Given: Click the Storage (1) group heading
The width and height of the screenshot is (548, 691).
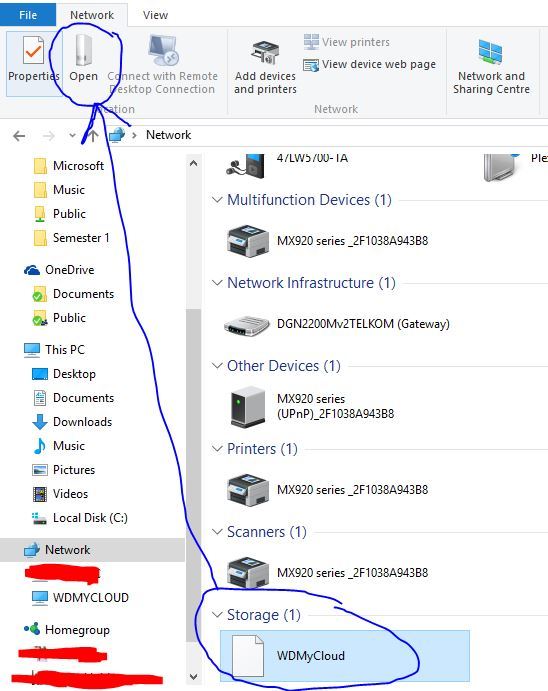Looking at the screenshot, I should 263,615.
